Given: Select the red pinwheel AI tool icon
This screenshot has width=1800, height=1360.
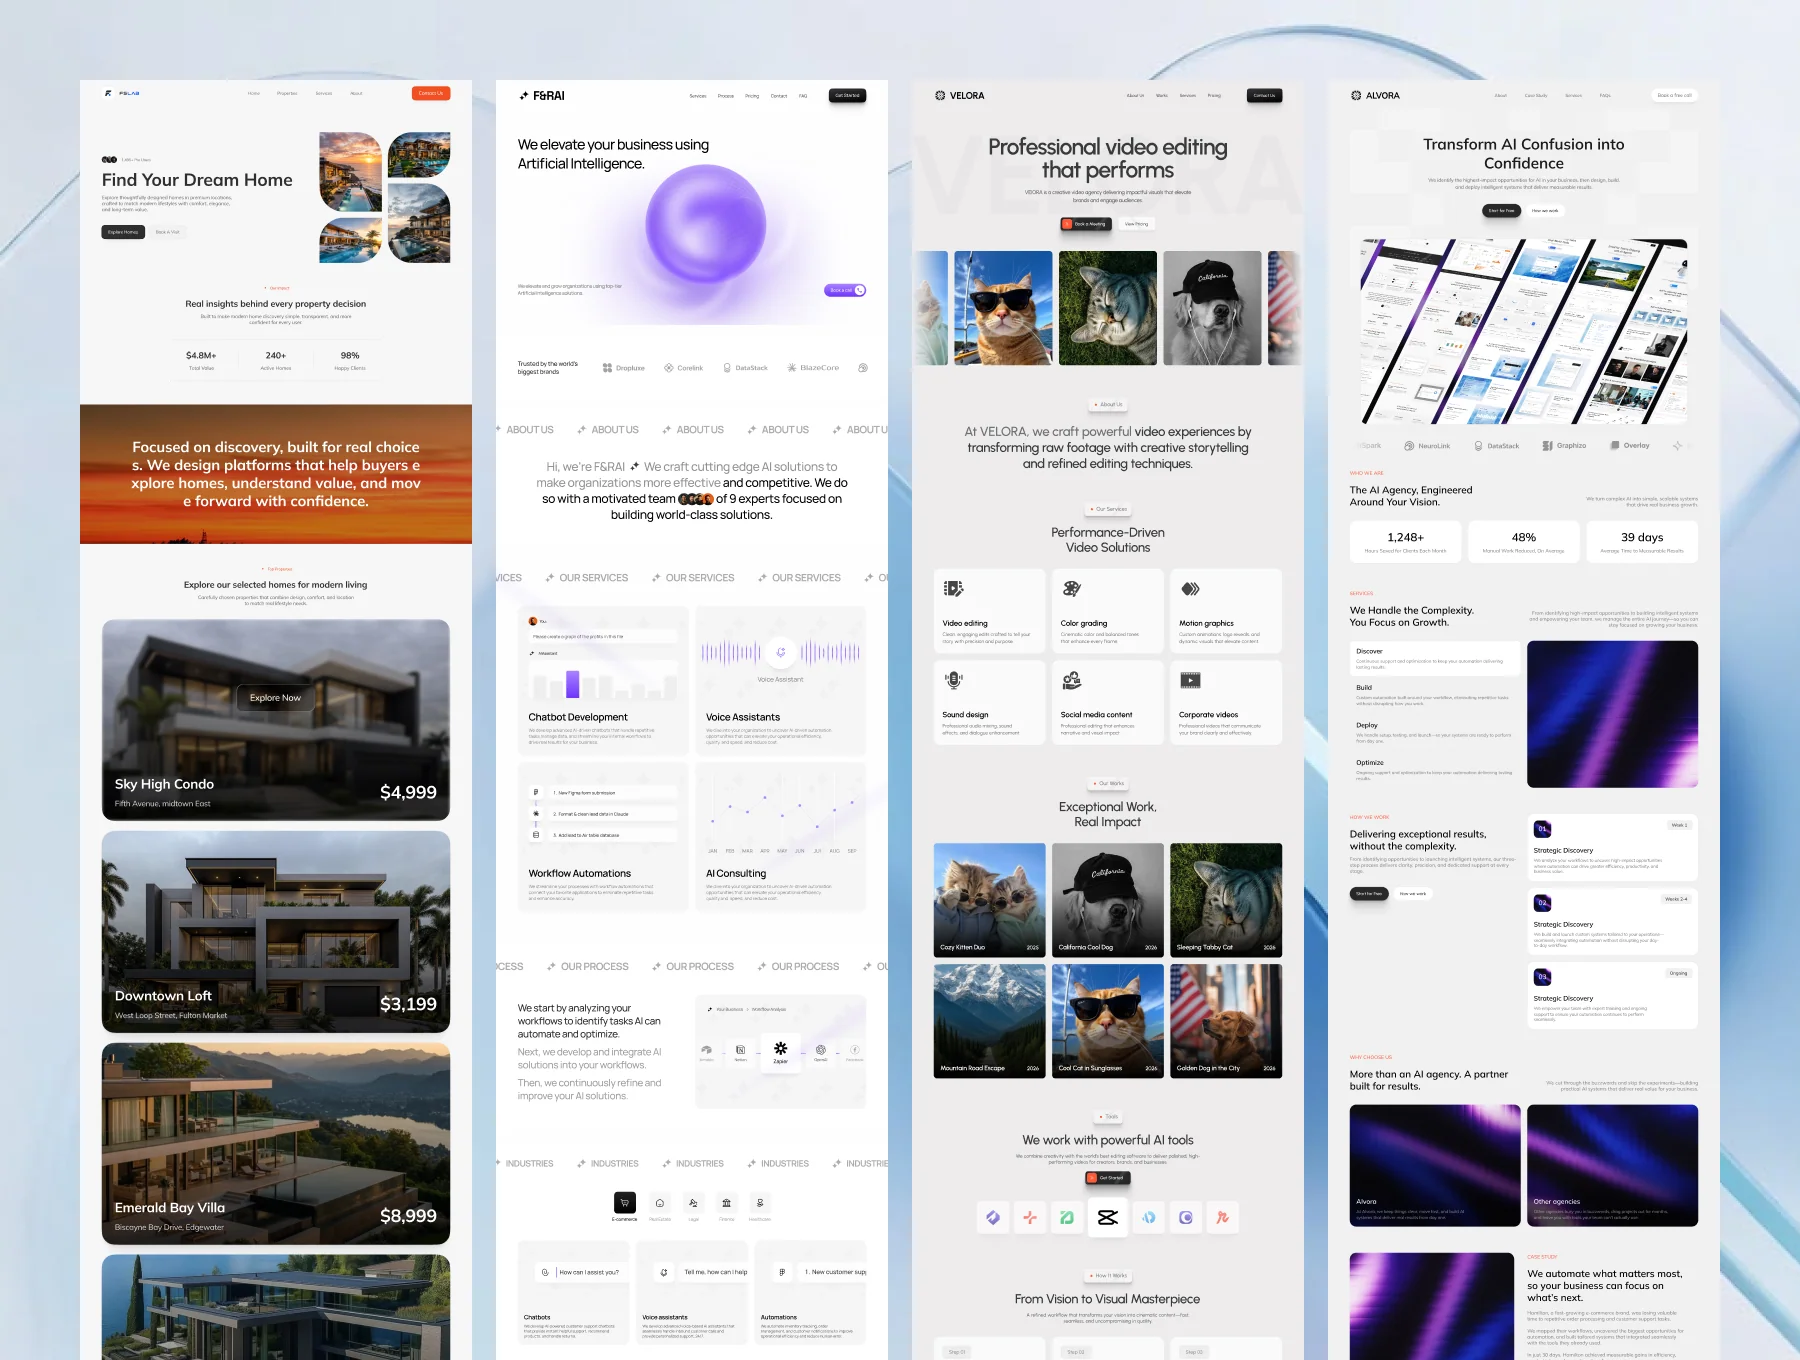Looking at the screenshot, I should 1030,1217.
